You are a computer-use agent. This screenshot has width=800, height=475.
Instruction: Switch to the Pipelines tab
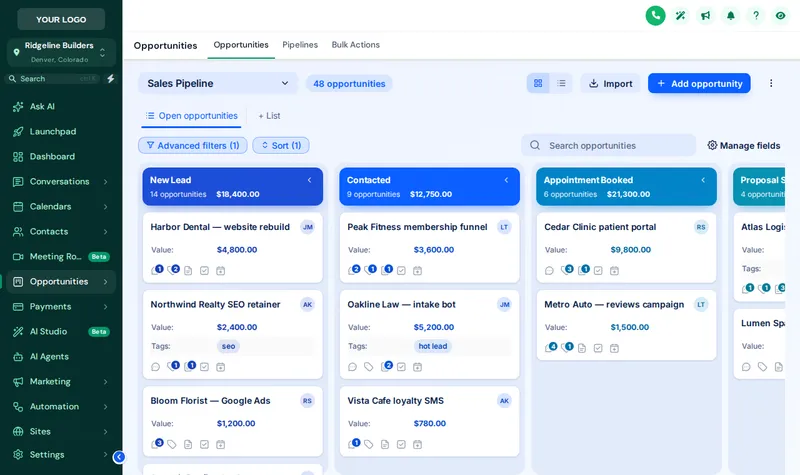300,45
